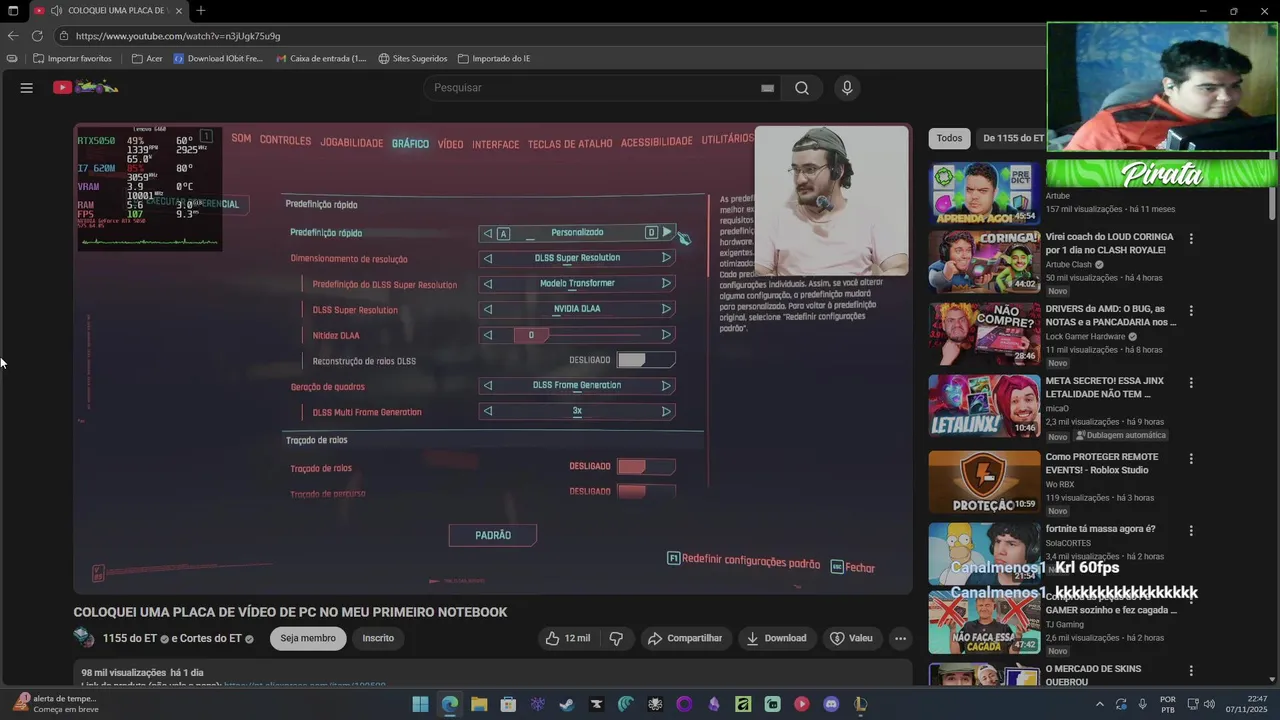The image size is (1280, 720).
Task: Mute the tab using the speaker icon
Action: (56, 10)
